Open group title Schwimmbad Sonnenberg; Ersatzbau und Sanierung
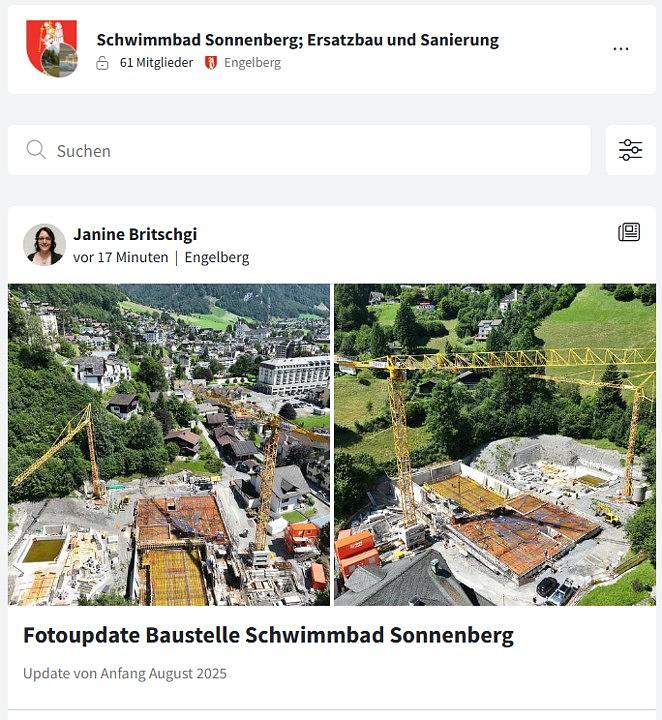This screenshot has height=720, width=662. click(297, 40)
